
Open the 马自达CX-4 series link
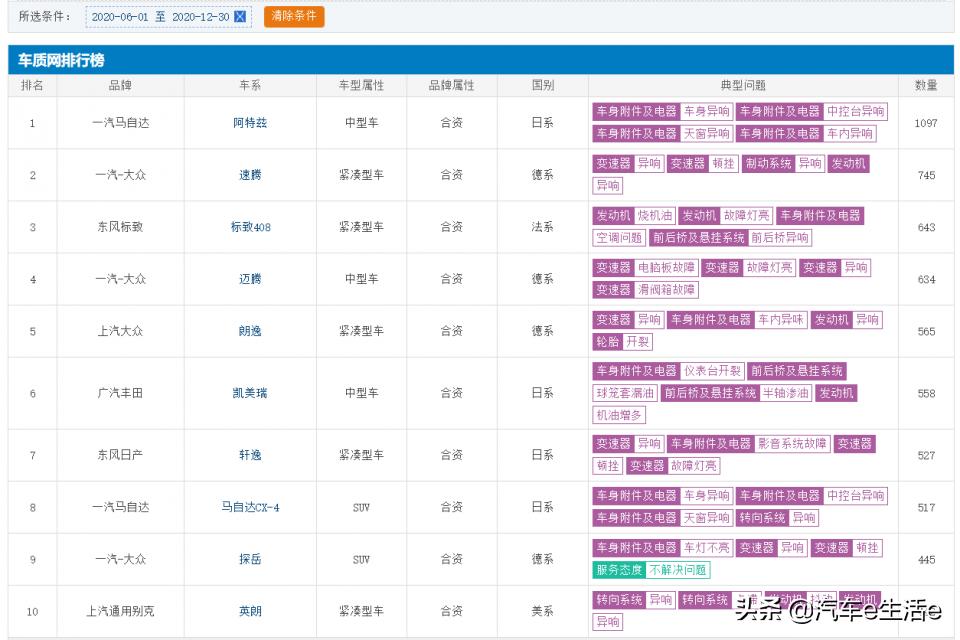(x=250, y=507)
